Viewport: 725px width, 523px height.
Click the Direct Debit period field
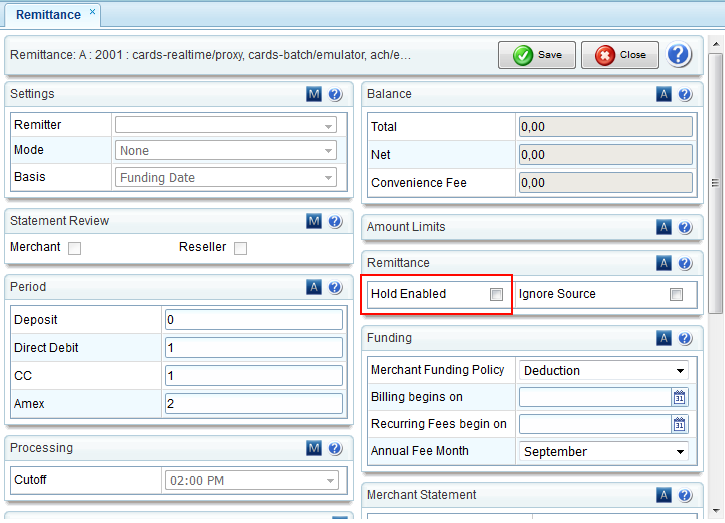click(x=253, y=347)
